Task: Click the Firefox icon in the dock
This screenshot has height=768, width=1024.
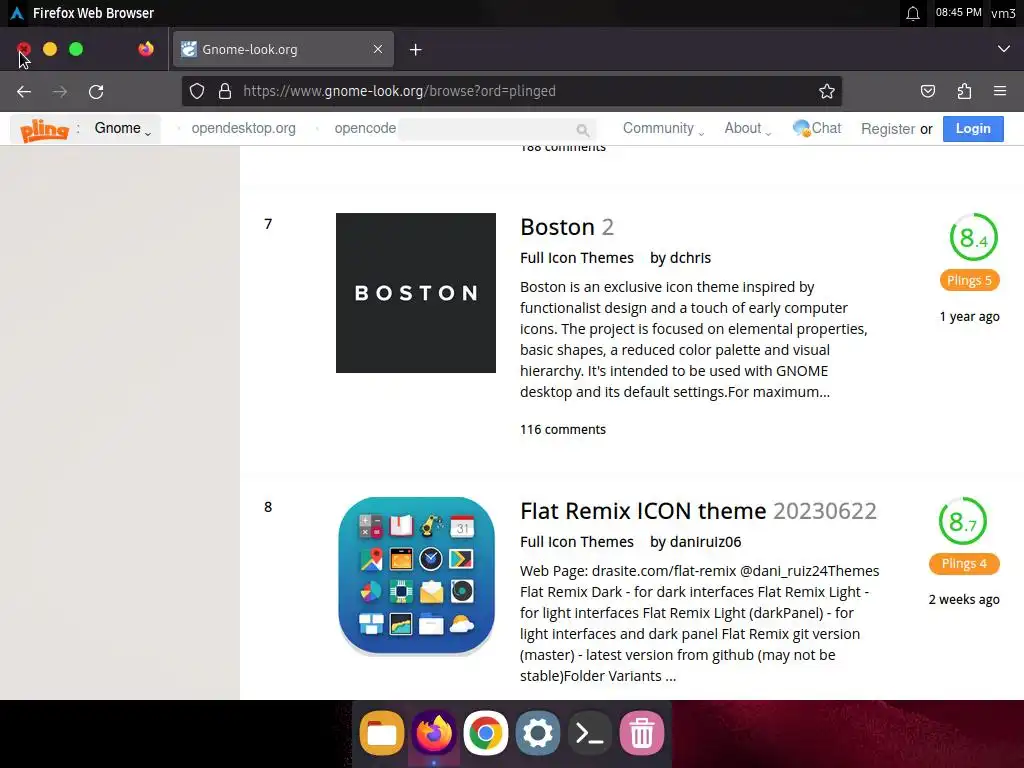Action: click(x=434, y=733)
